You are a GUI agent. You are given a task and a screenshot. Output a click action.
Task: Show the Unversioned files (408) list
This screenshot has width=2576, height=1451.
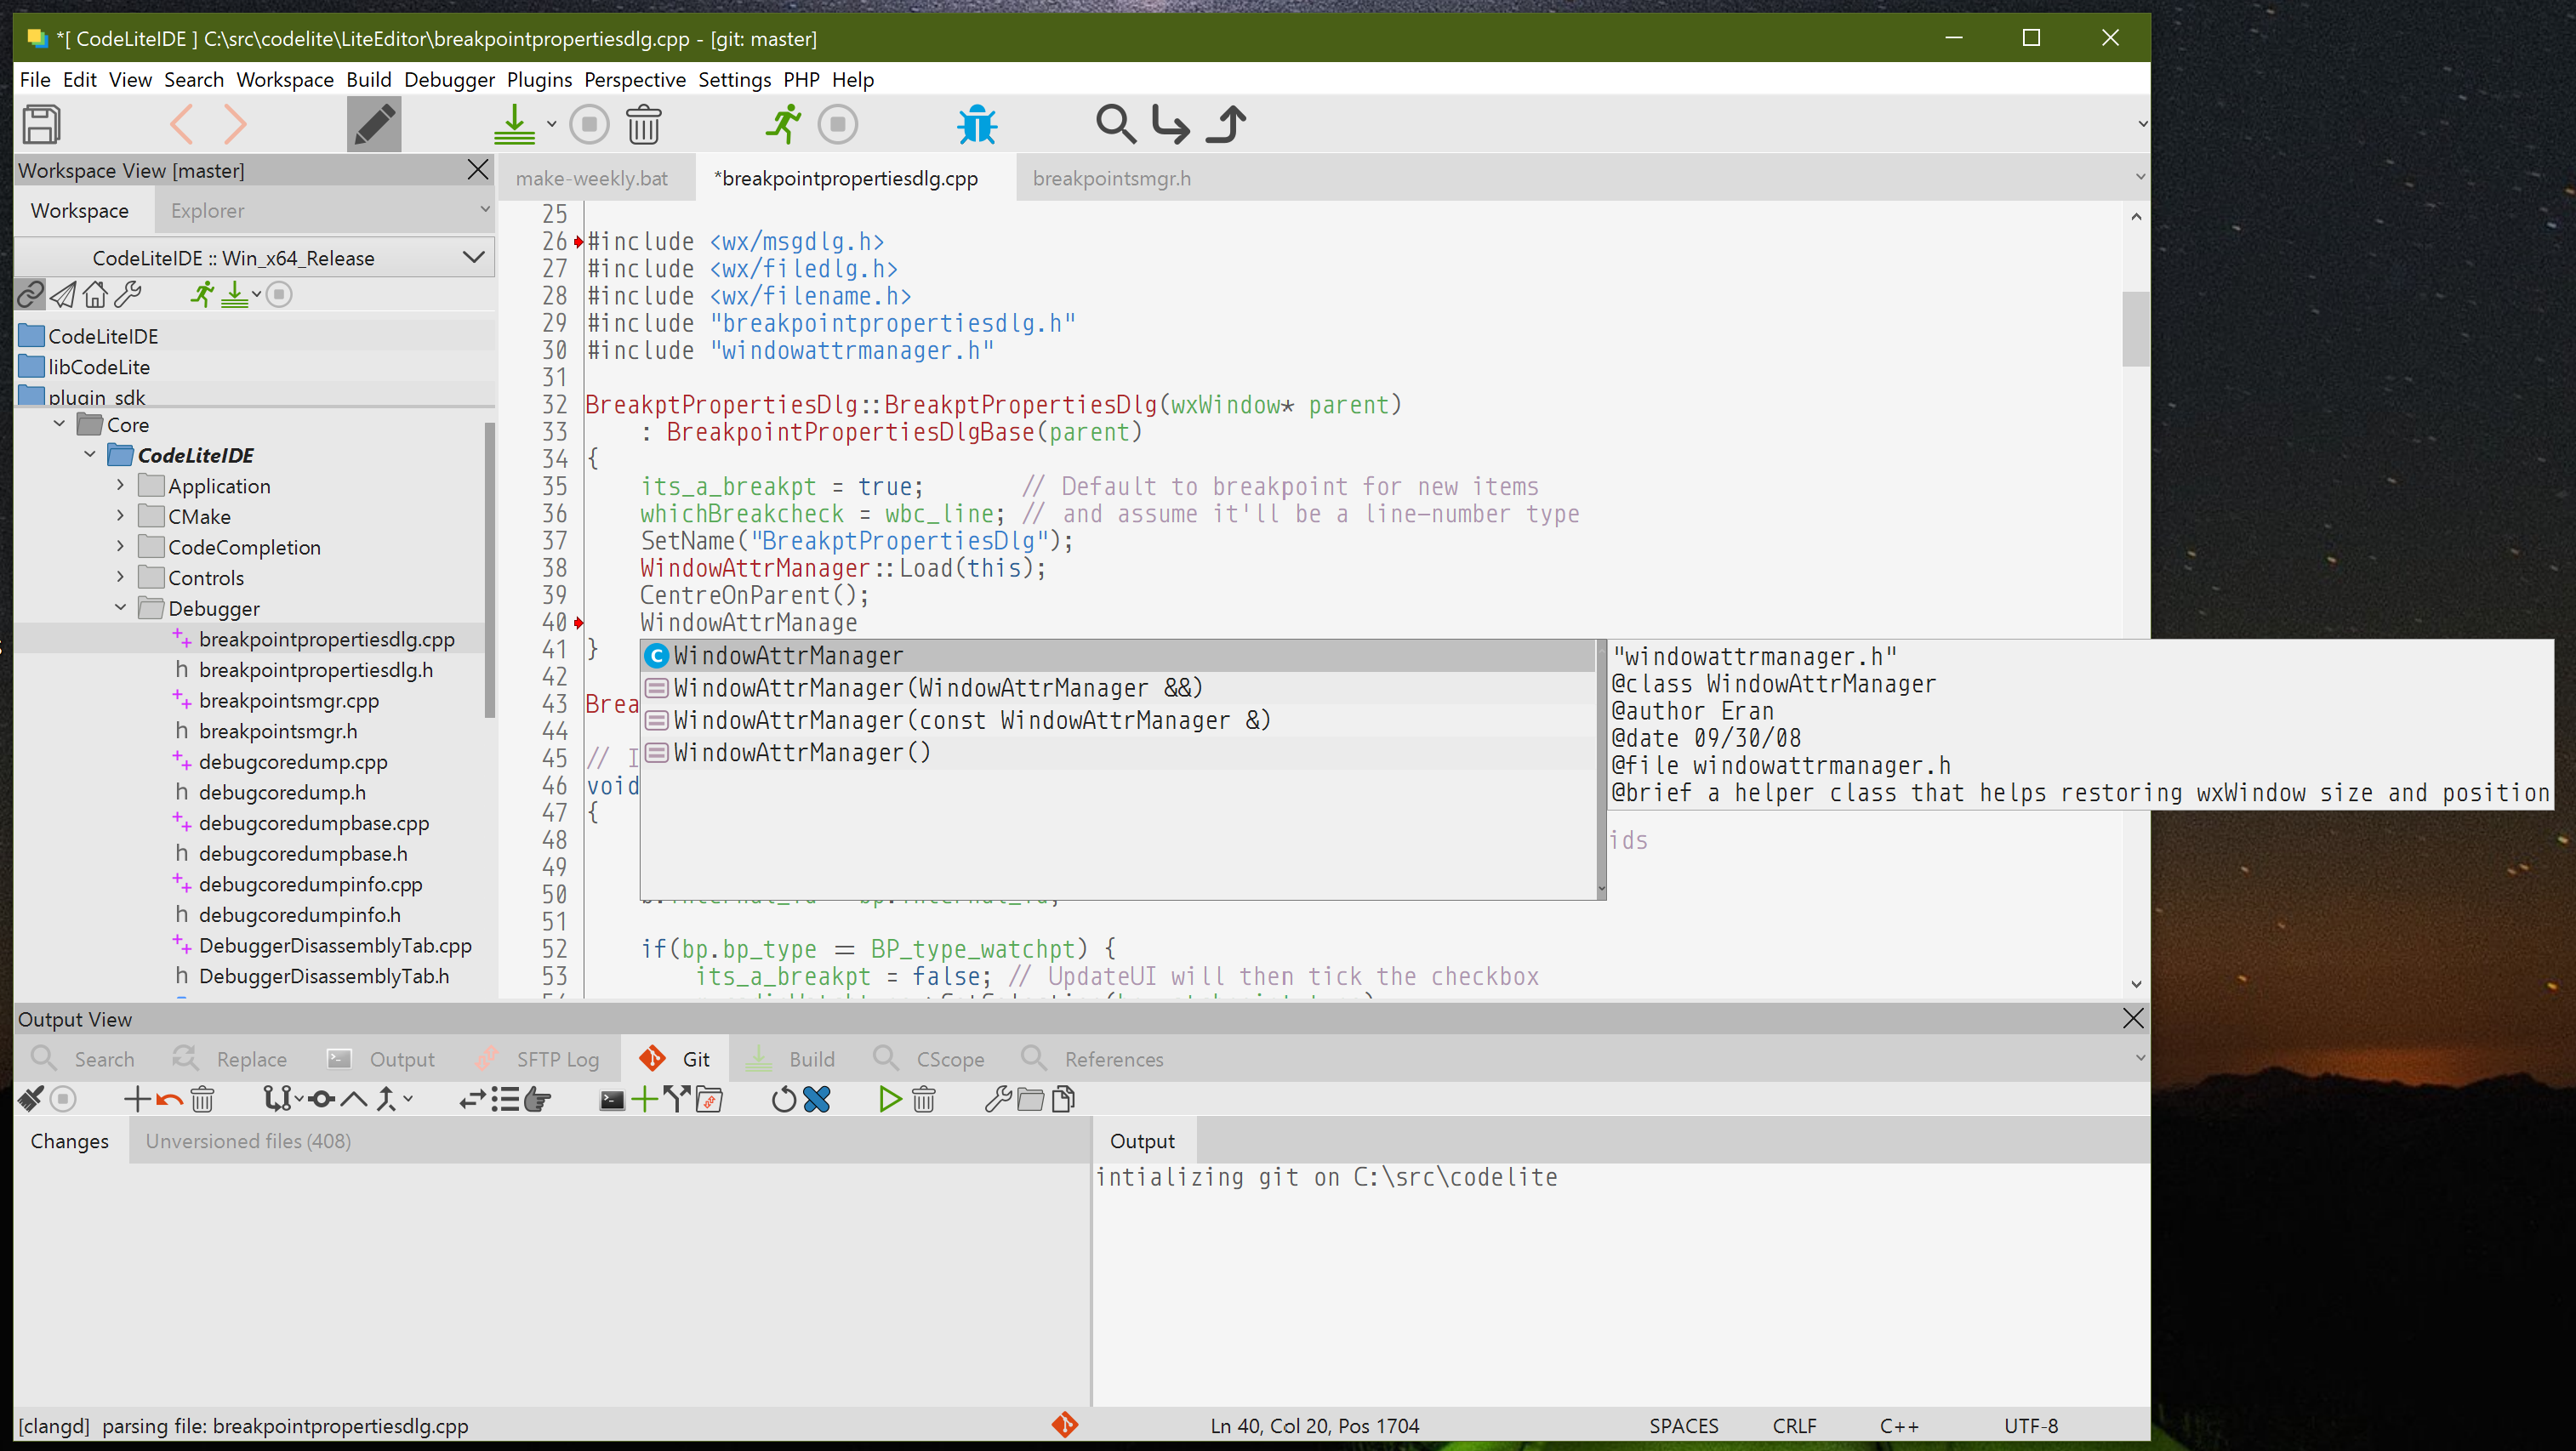247,1140
